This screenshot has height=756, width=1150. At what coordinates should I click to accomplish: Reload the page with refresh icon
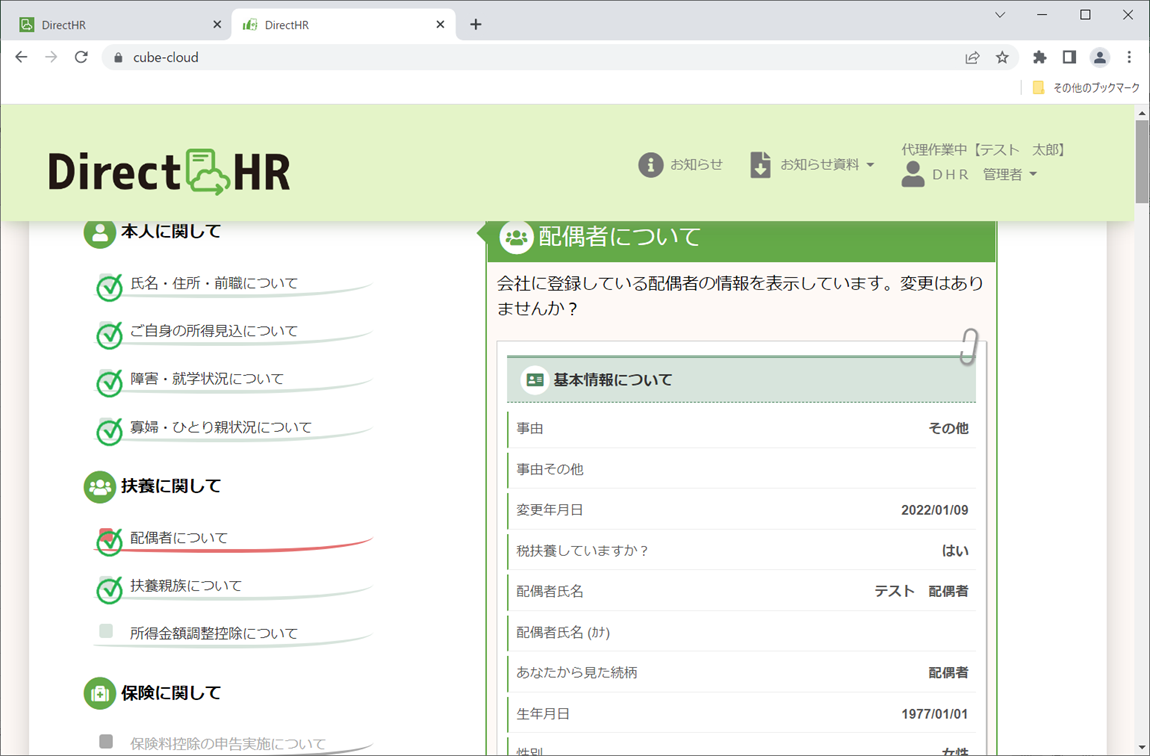point(81,57)
